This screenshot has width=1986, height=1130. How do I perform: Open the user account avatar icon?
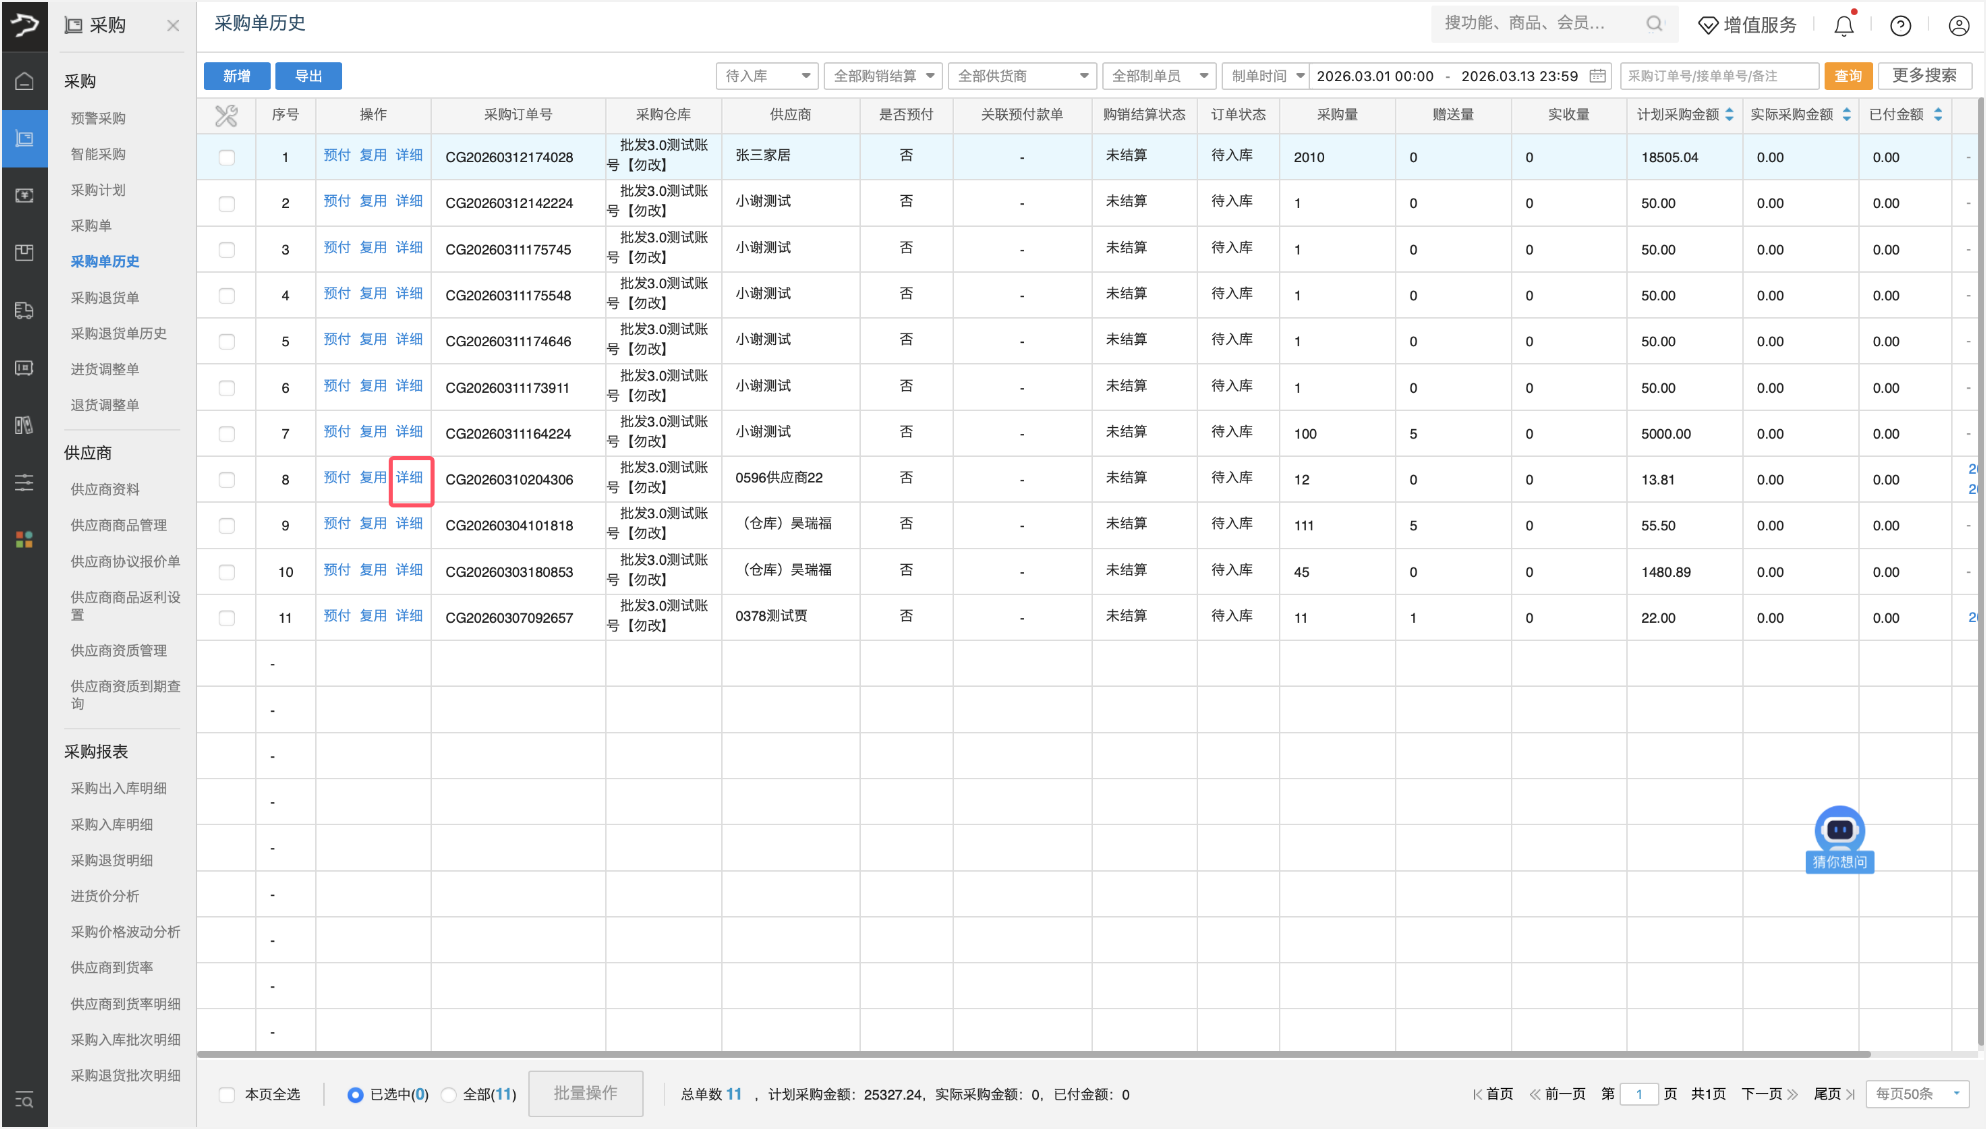[x=1958, y=26]
